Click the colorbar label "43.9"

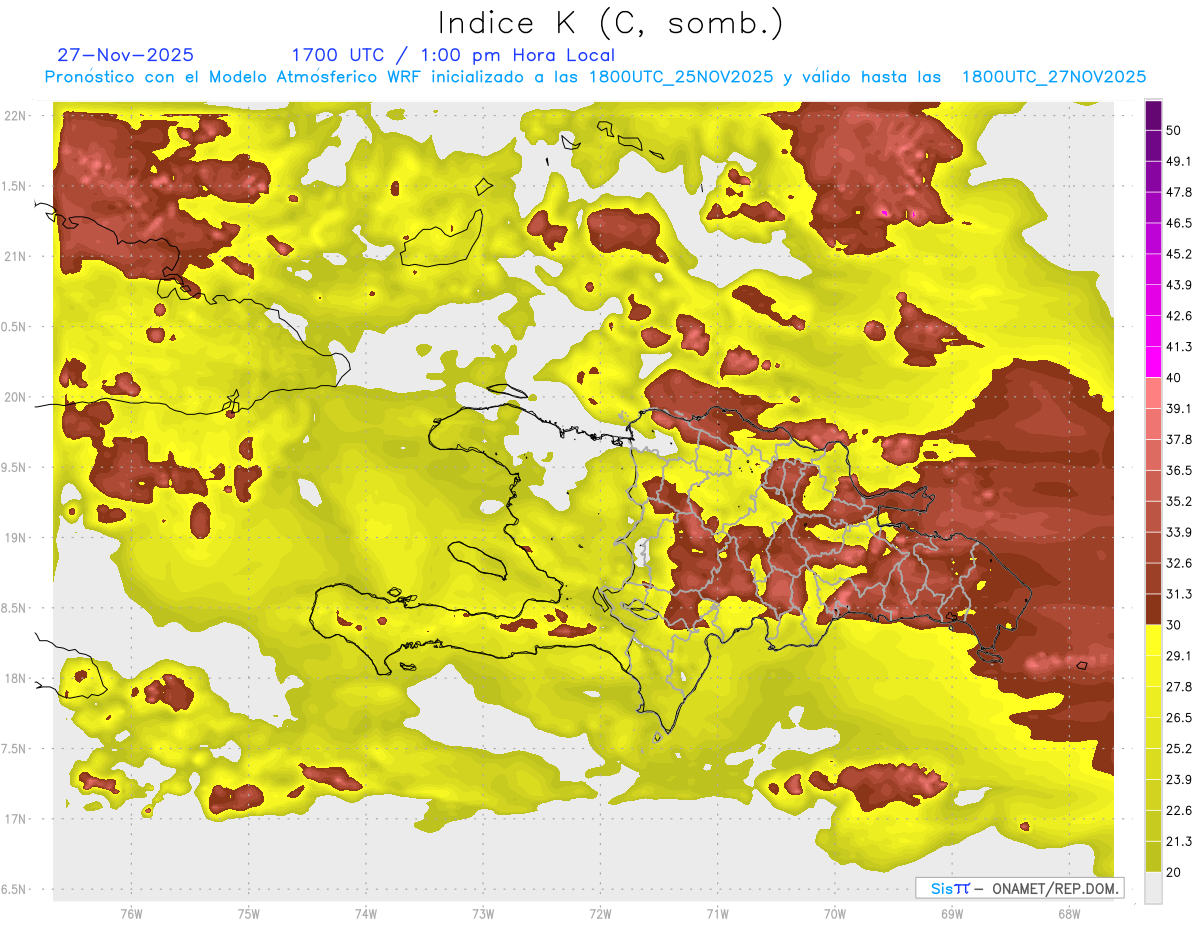(1179, 285)
